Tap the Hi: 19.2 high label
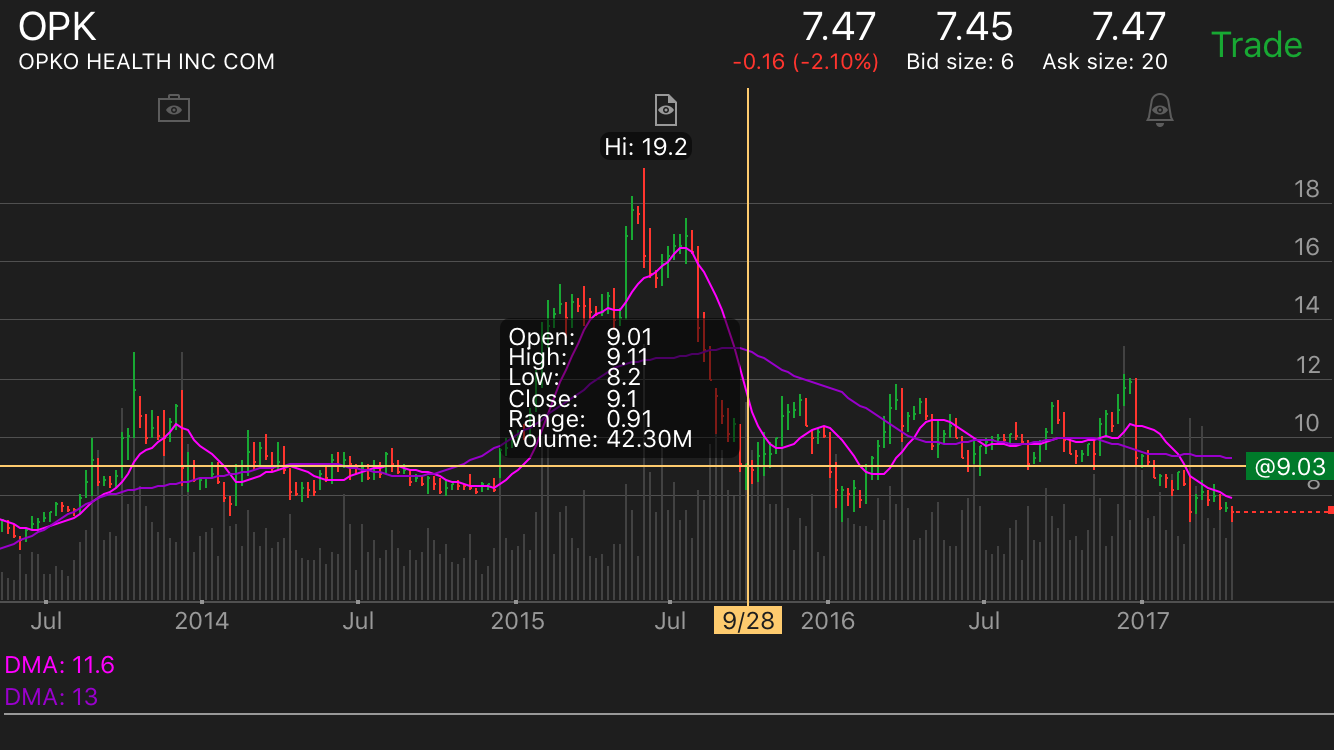The image size is (1334, 750). [x=646, y=147]
